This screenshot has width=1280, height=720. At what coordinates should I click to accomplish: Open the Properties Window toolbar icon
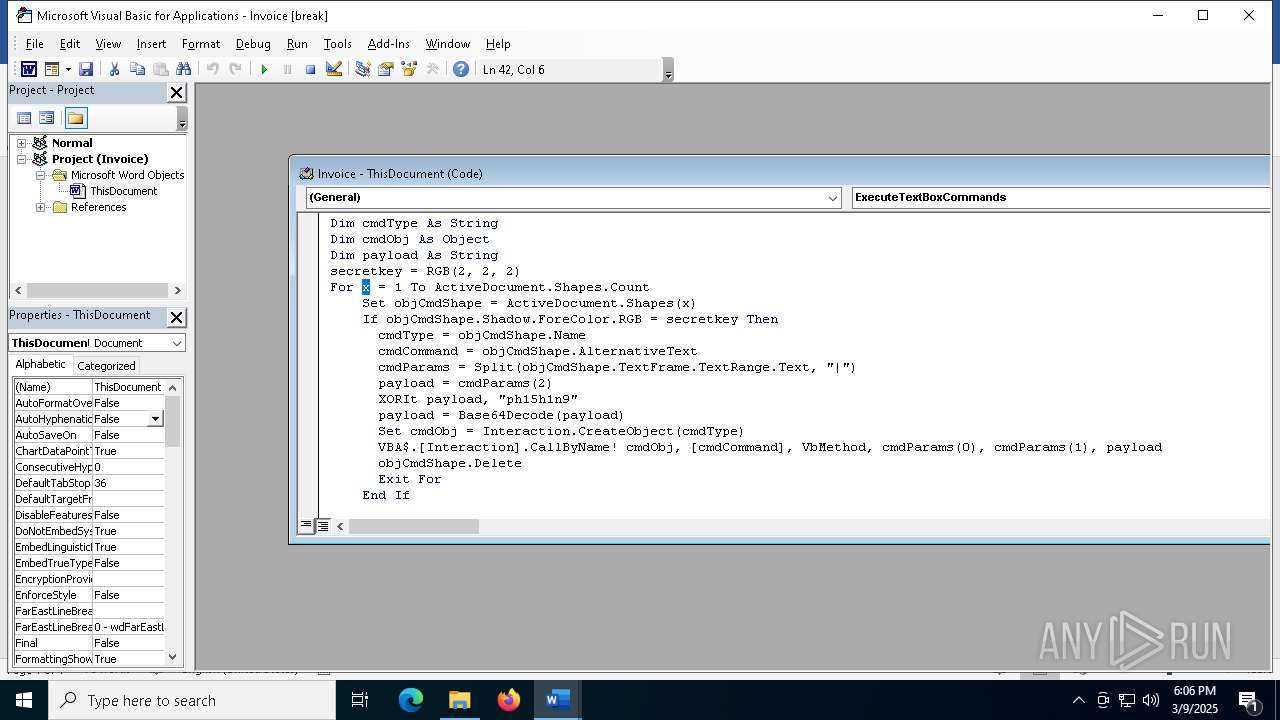[x=385, y=69]
